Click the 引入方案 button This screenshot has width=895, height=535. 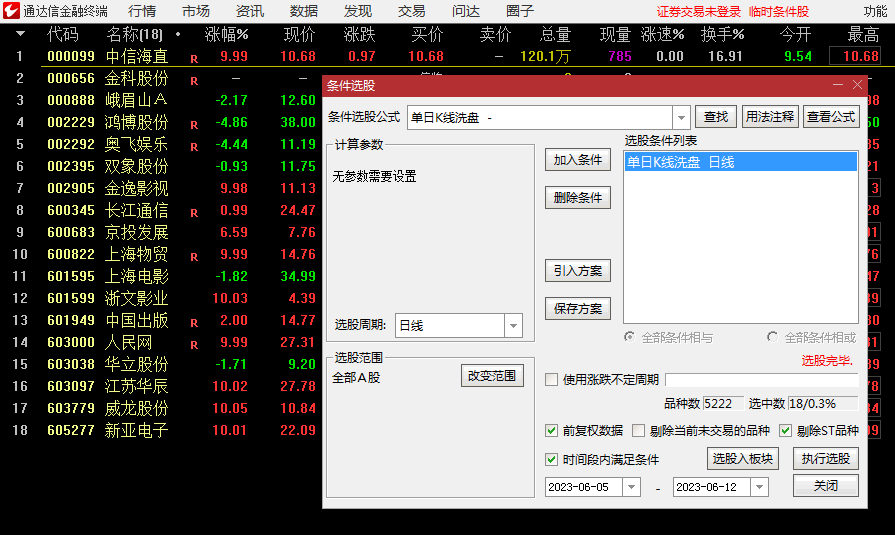578,271
